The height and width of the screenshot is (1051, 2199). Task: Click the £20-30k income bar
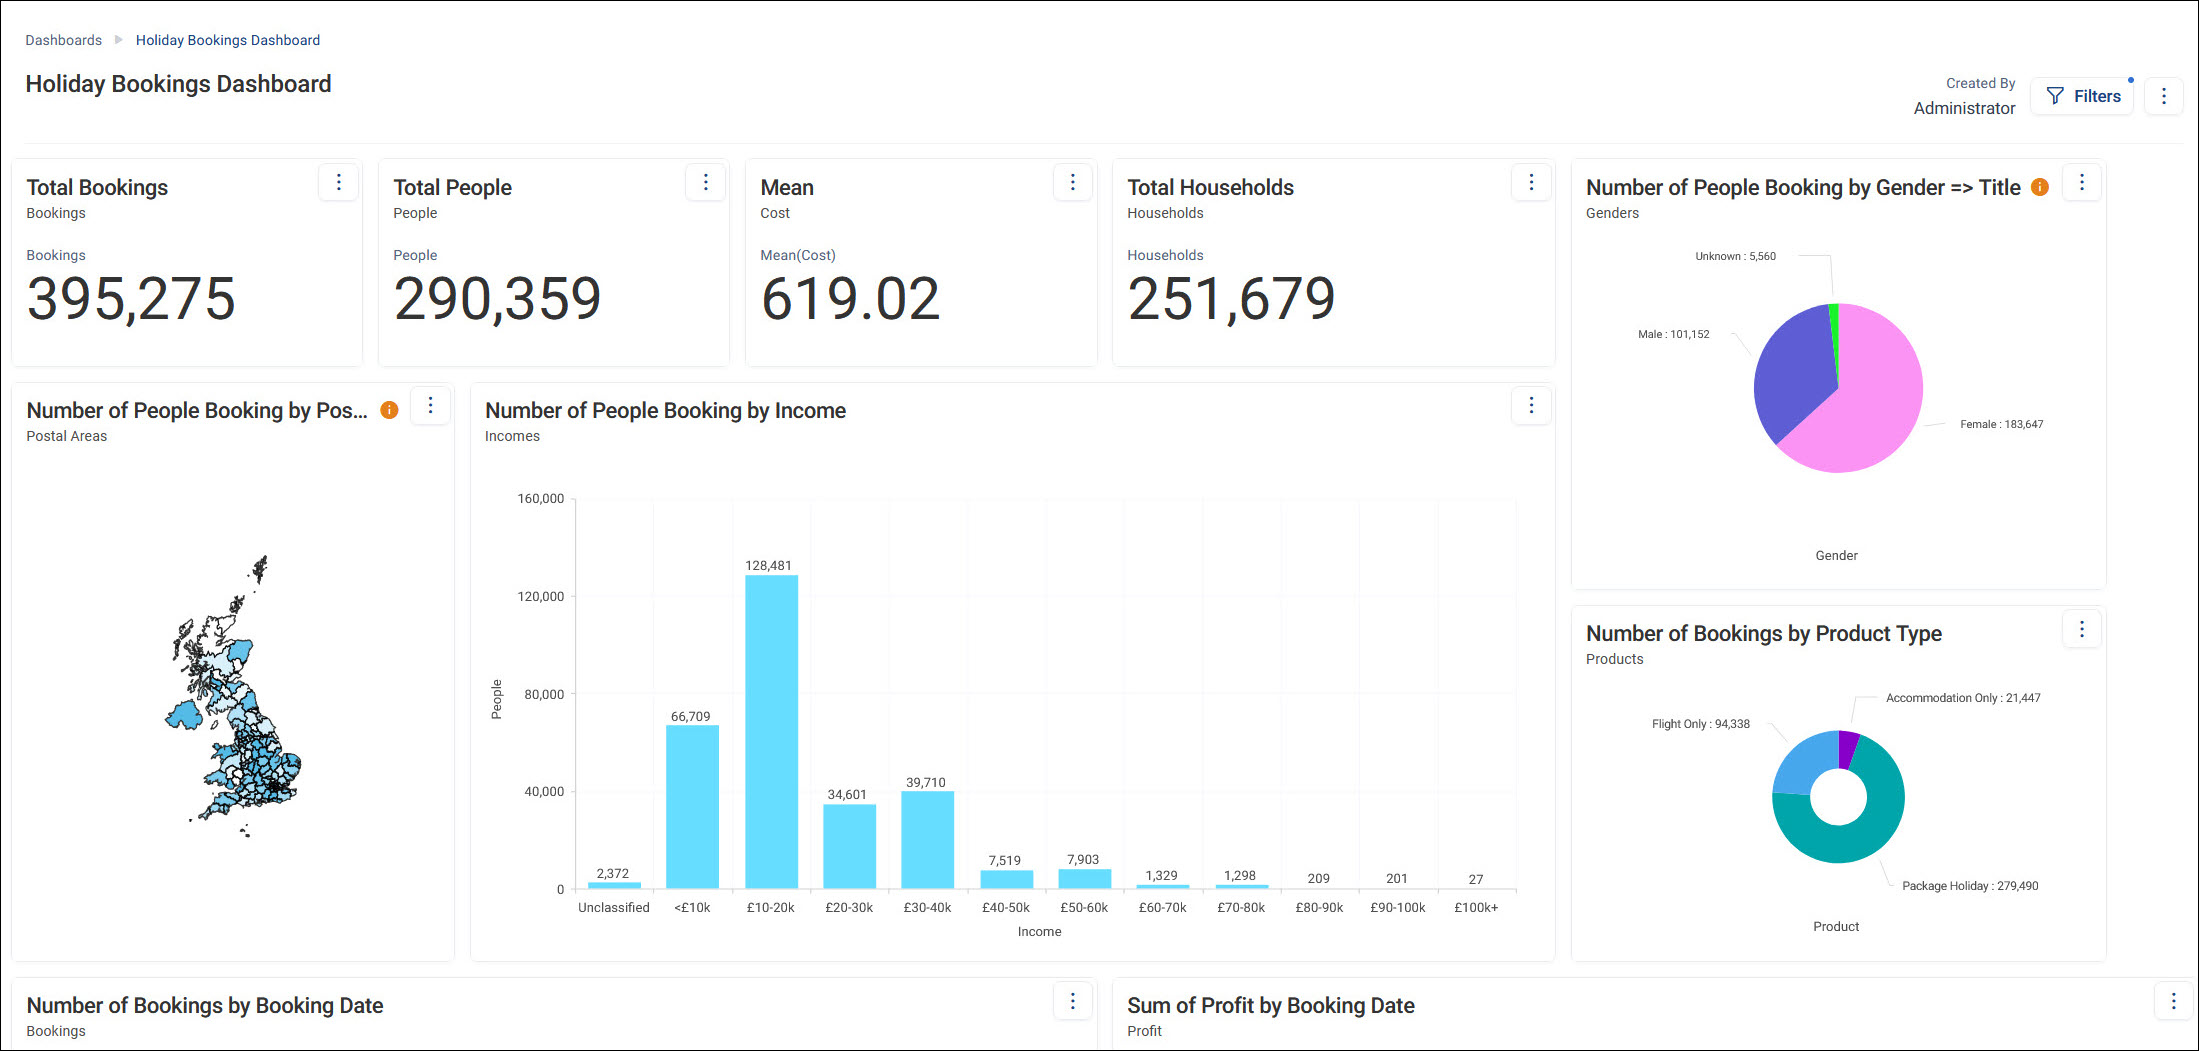[x=850, y=846]
